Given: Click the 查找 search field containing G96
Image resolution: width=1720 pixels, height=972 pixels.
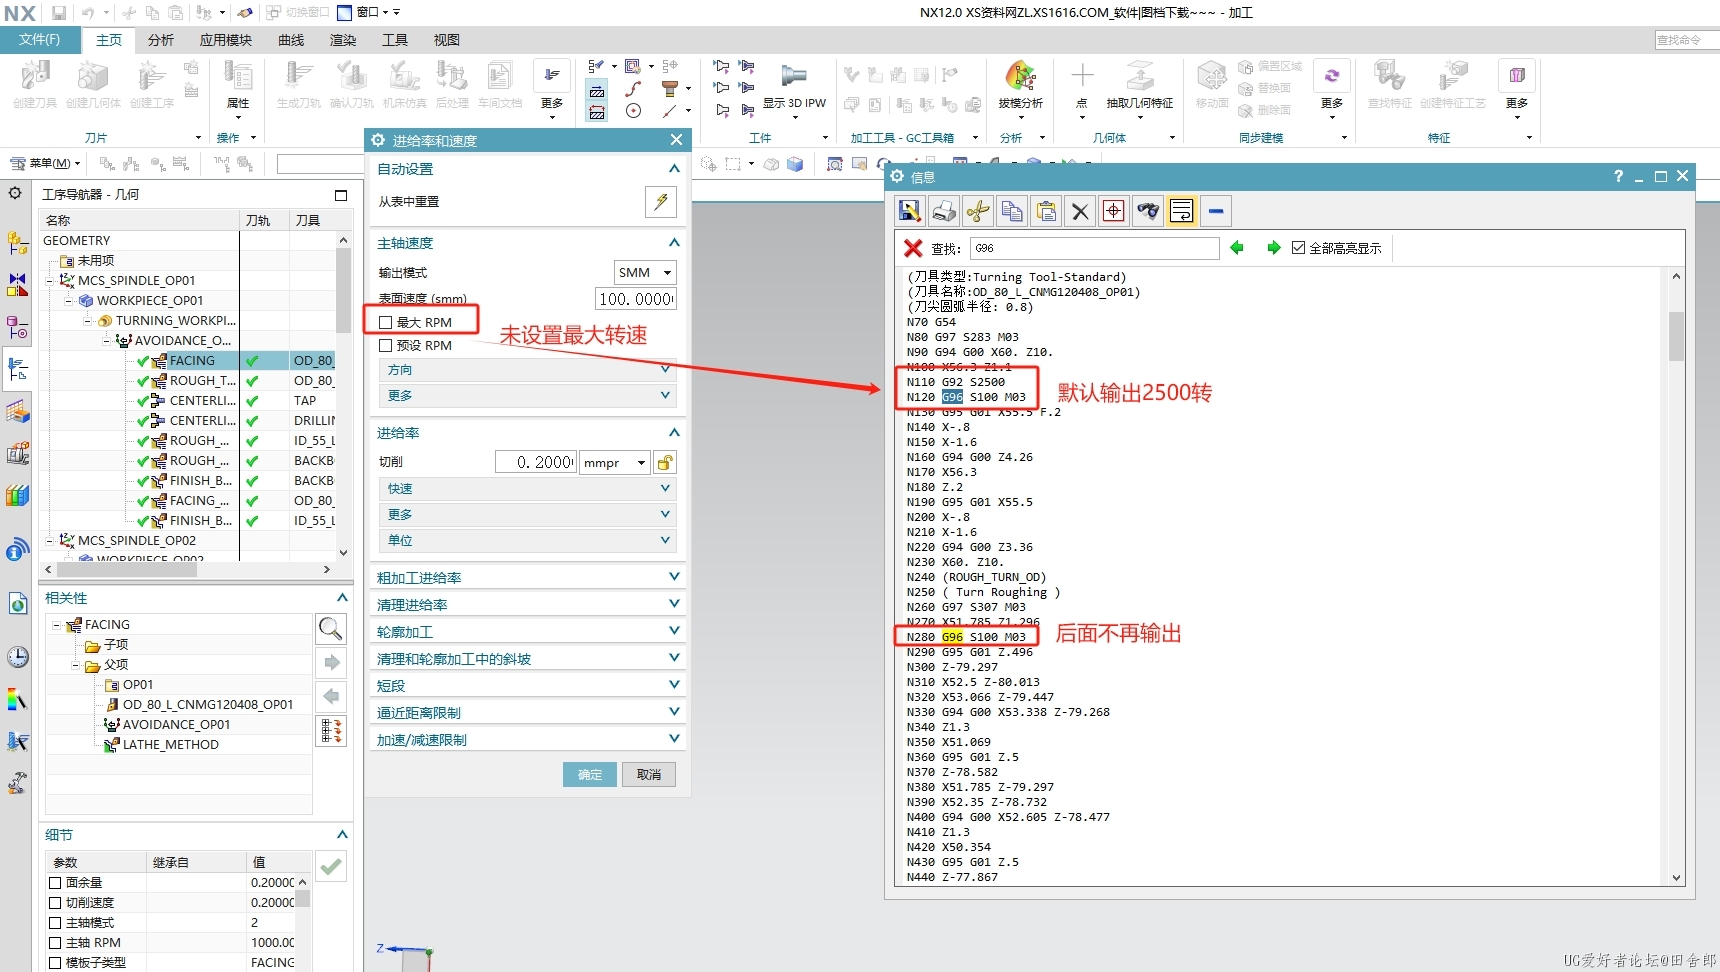Looking at the screenshot, I should 1094,248.
